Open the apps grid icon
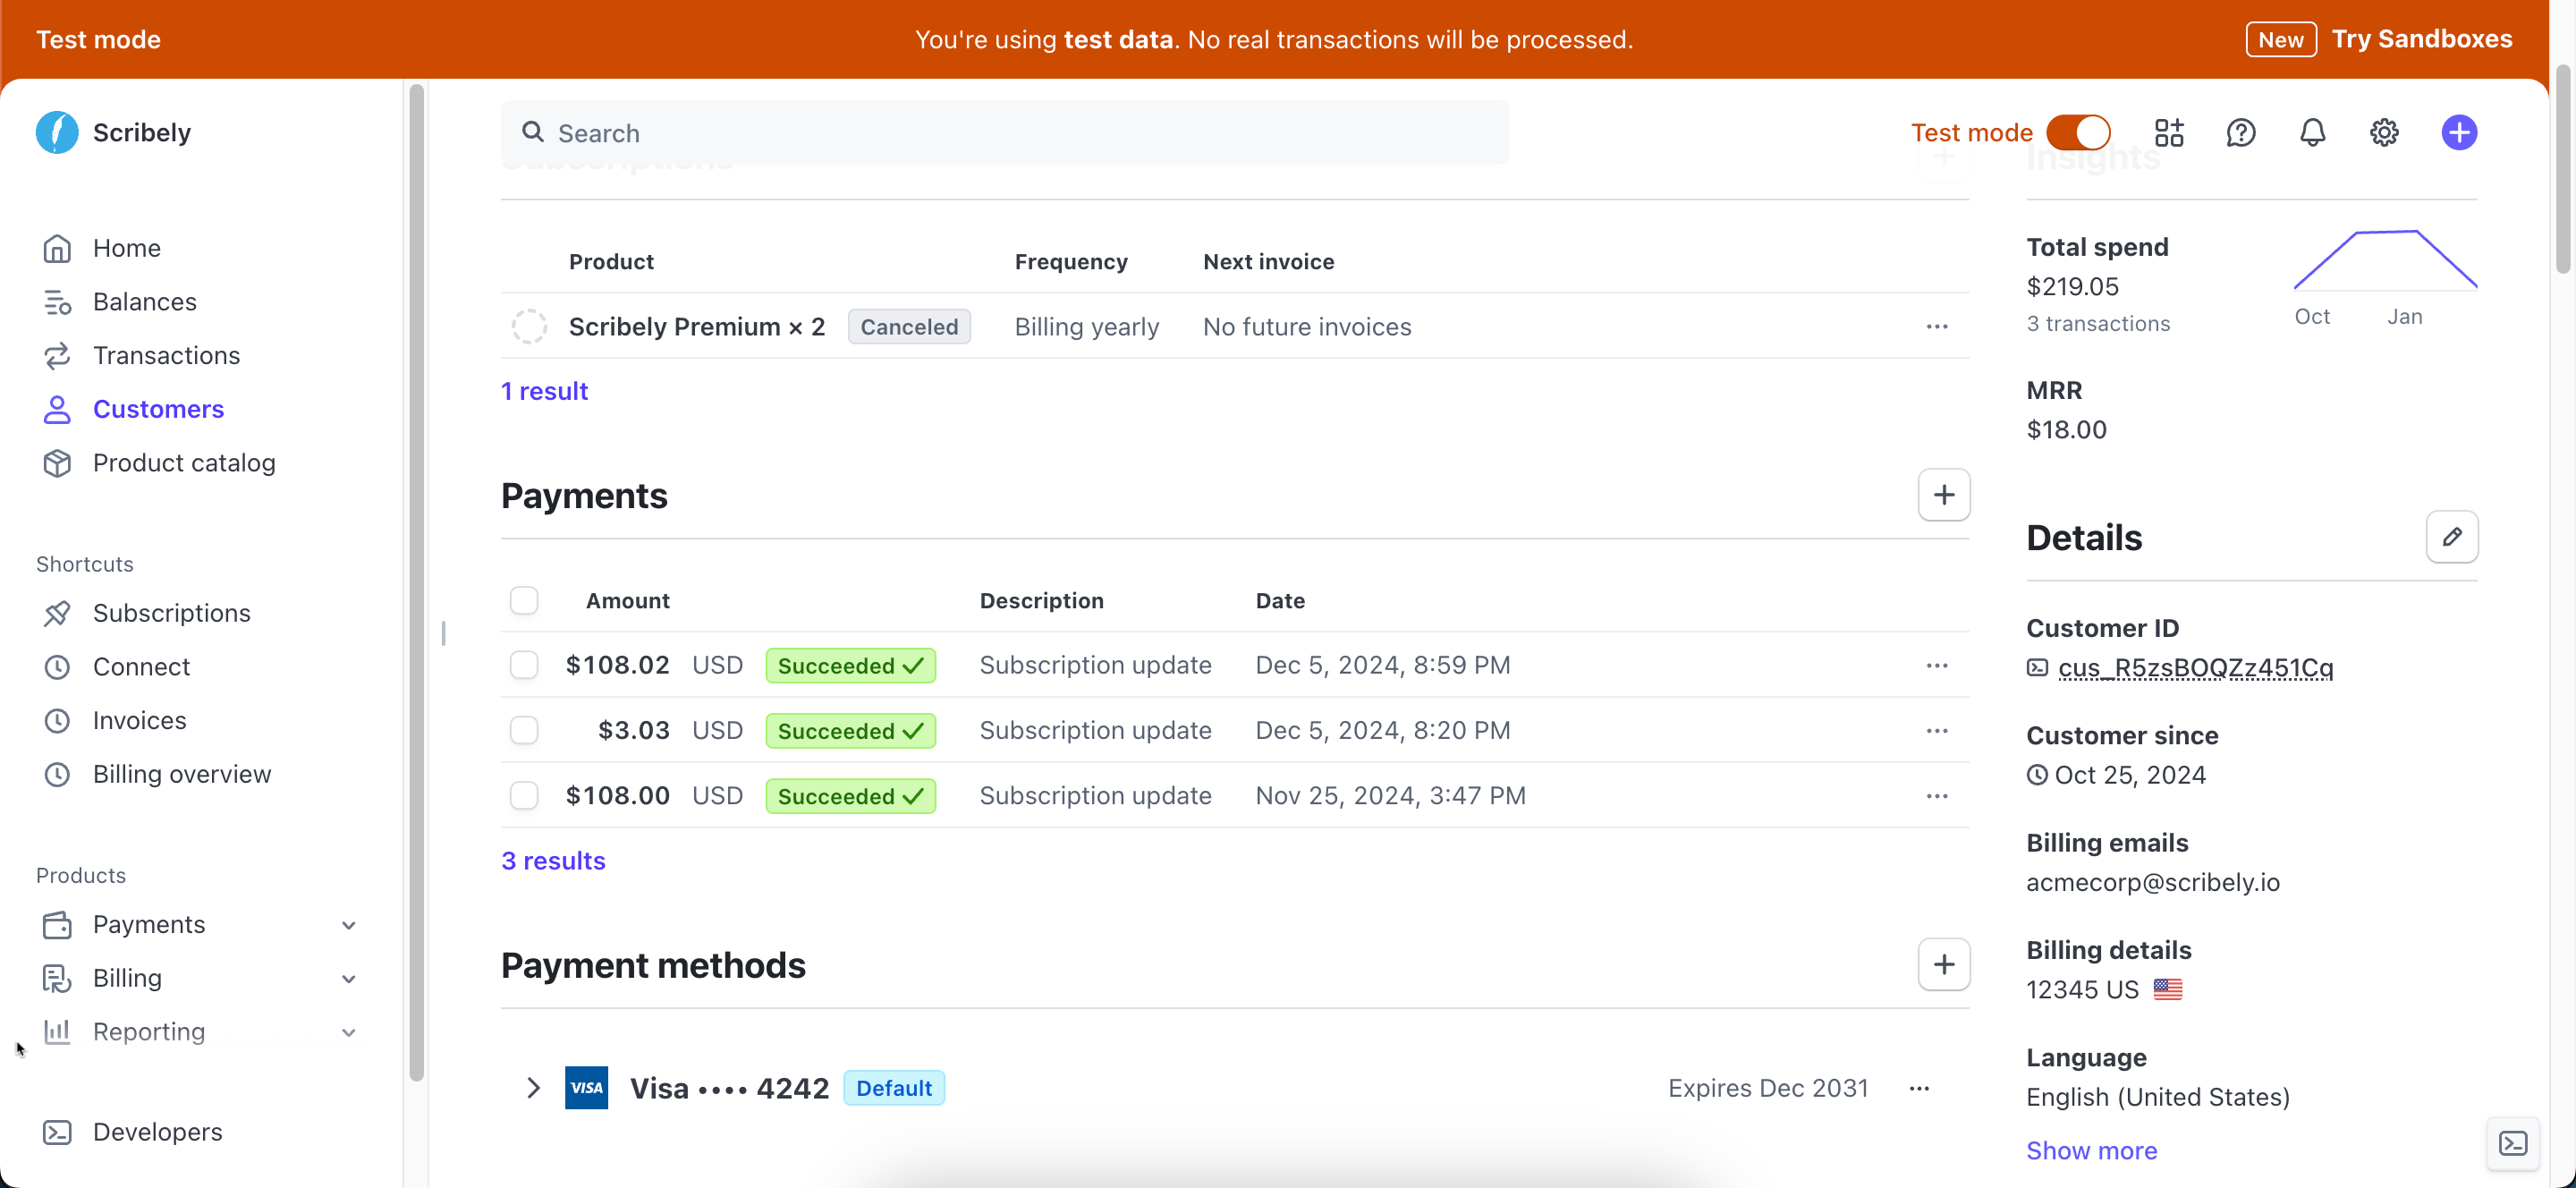This screenshot has width=2576, height=1188. [2168, 133]
